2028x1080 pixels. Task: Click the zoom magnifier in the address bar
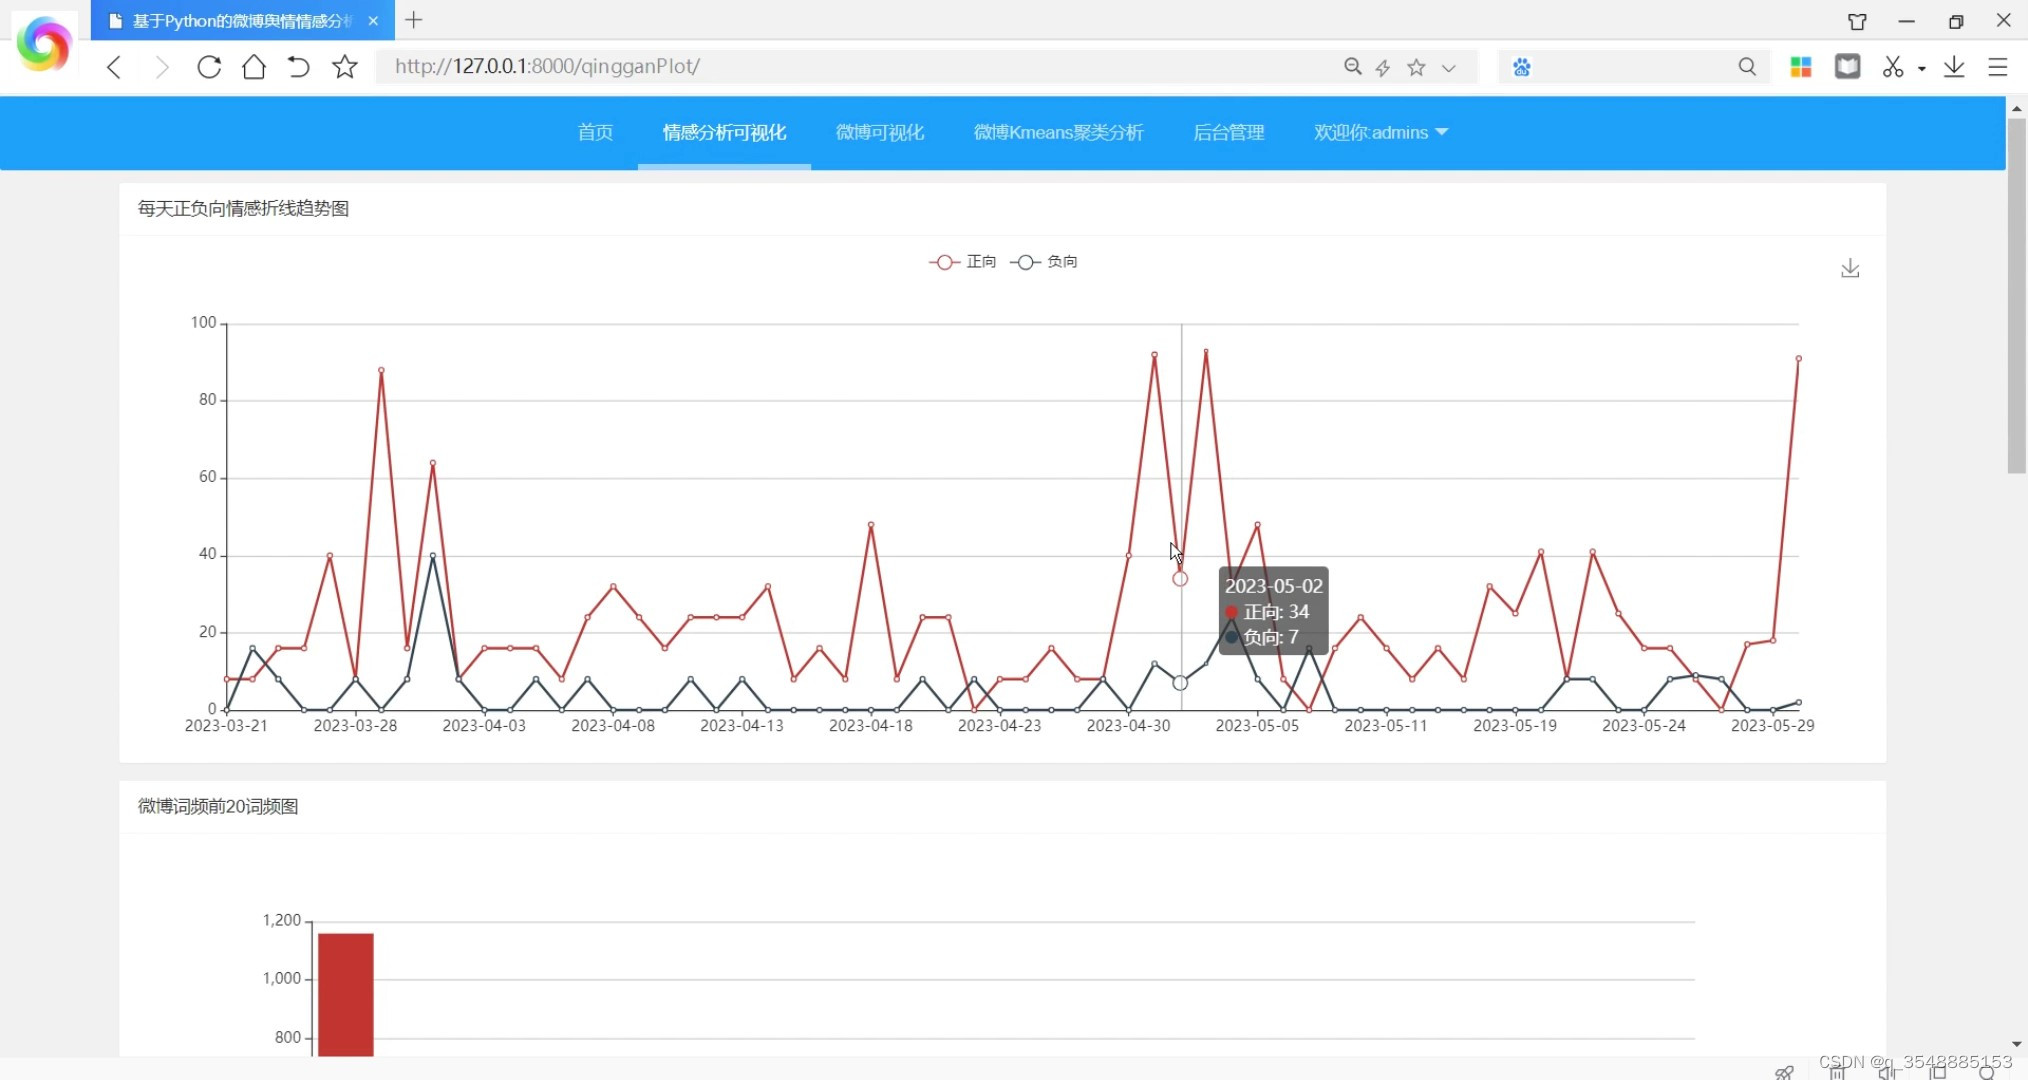1352,67
